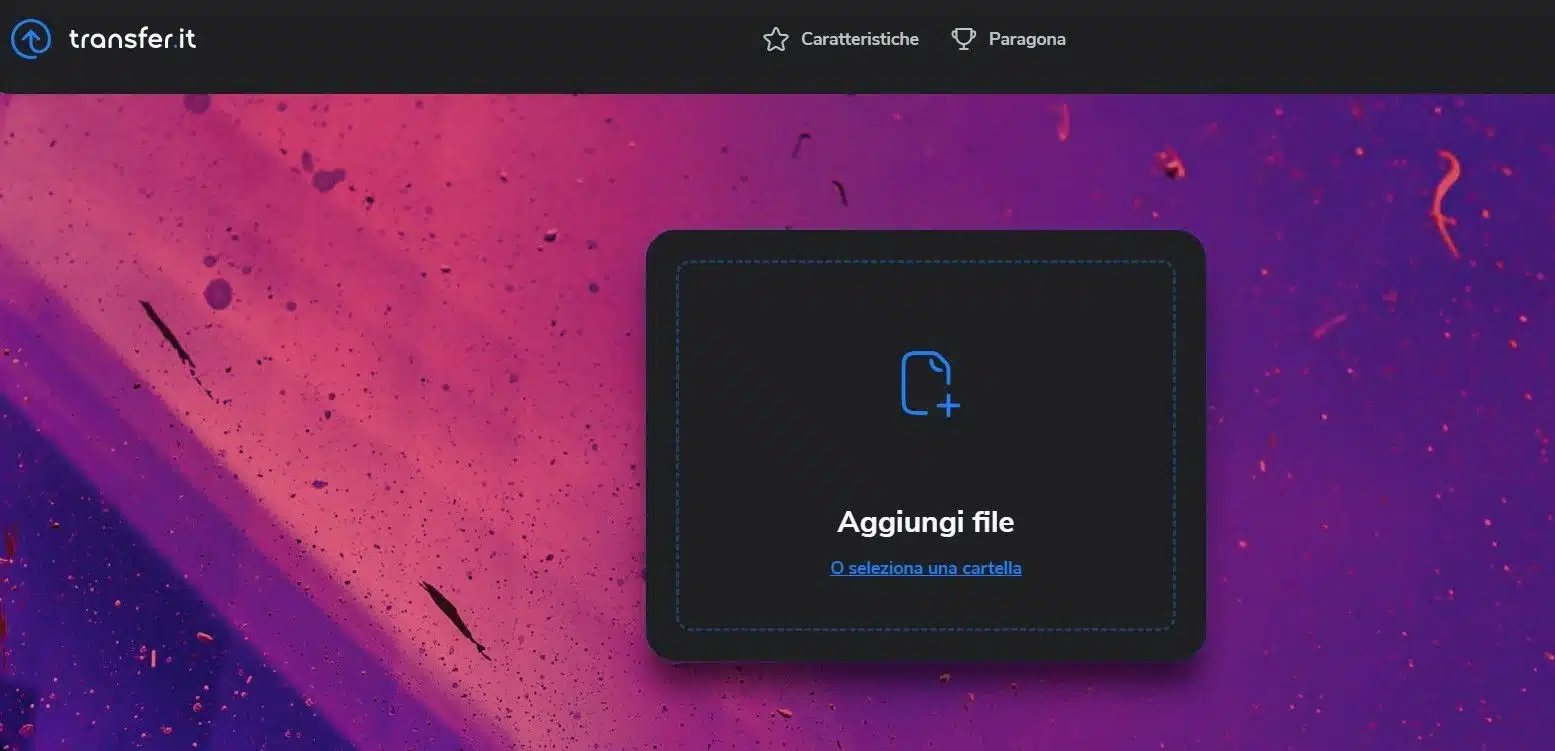This screenshot has width=1555, height=751.
Task: Follow the "O seleziona una cartella" link
Action: pos(925,568)
